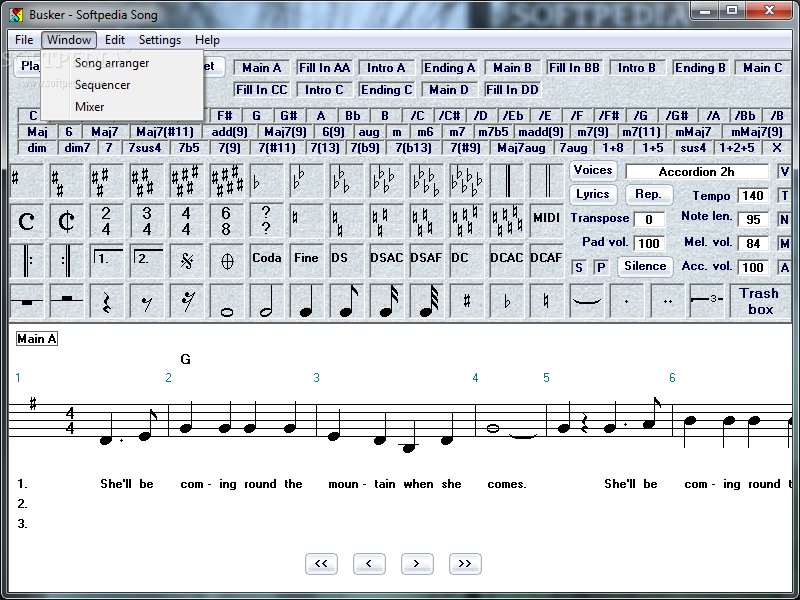Image resolution: width=800 pixels, height=600 pixels.
Task: Select the one-sharp key signature
Action: pos(27,181)
